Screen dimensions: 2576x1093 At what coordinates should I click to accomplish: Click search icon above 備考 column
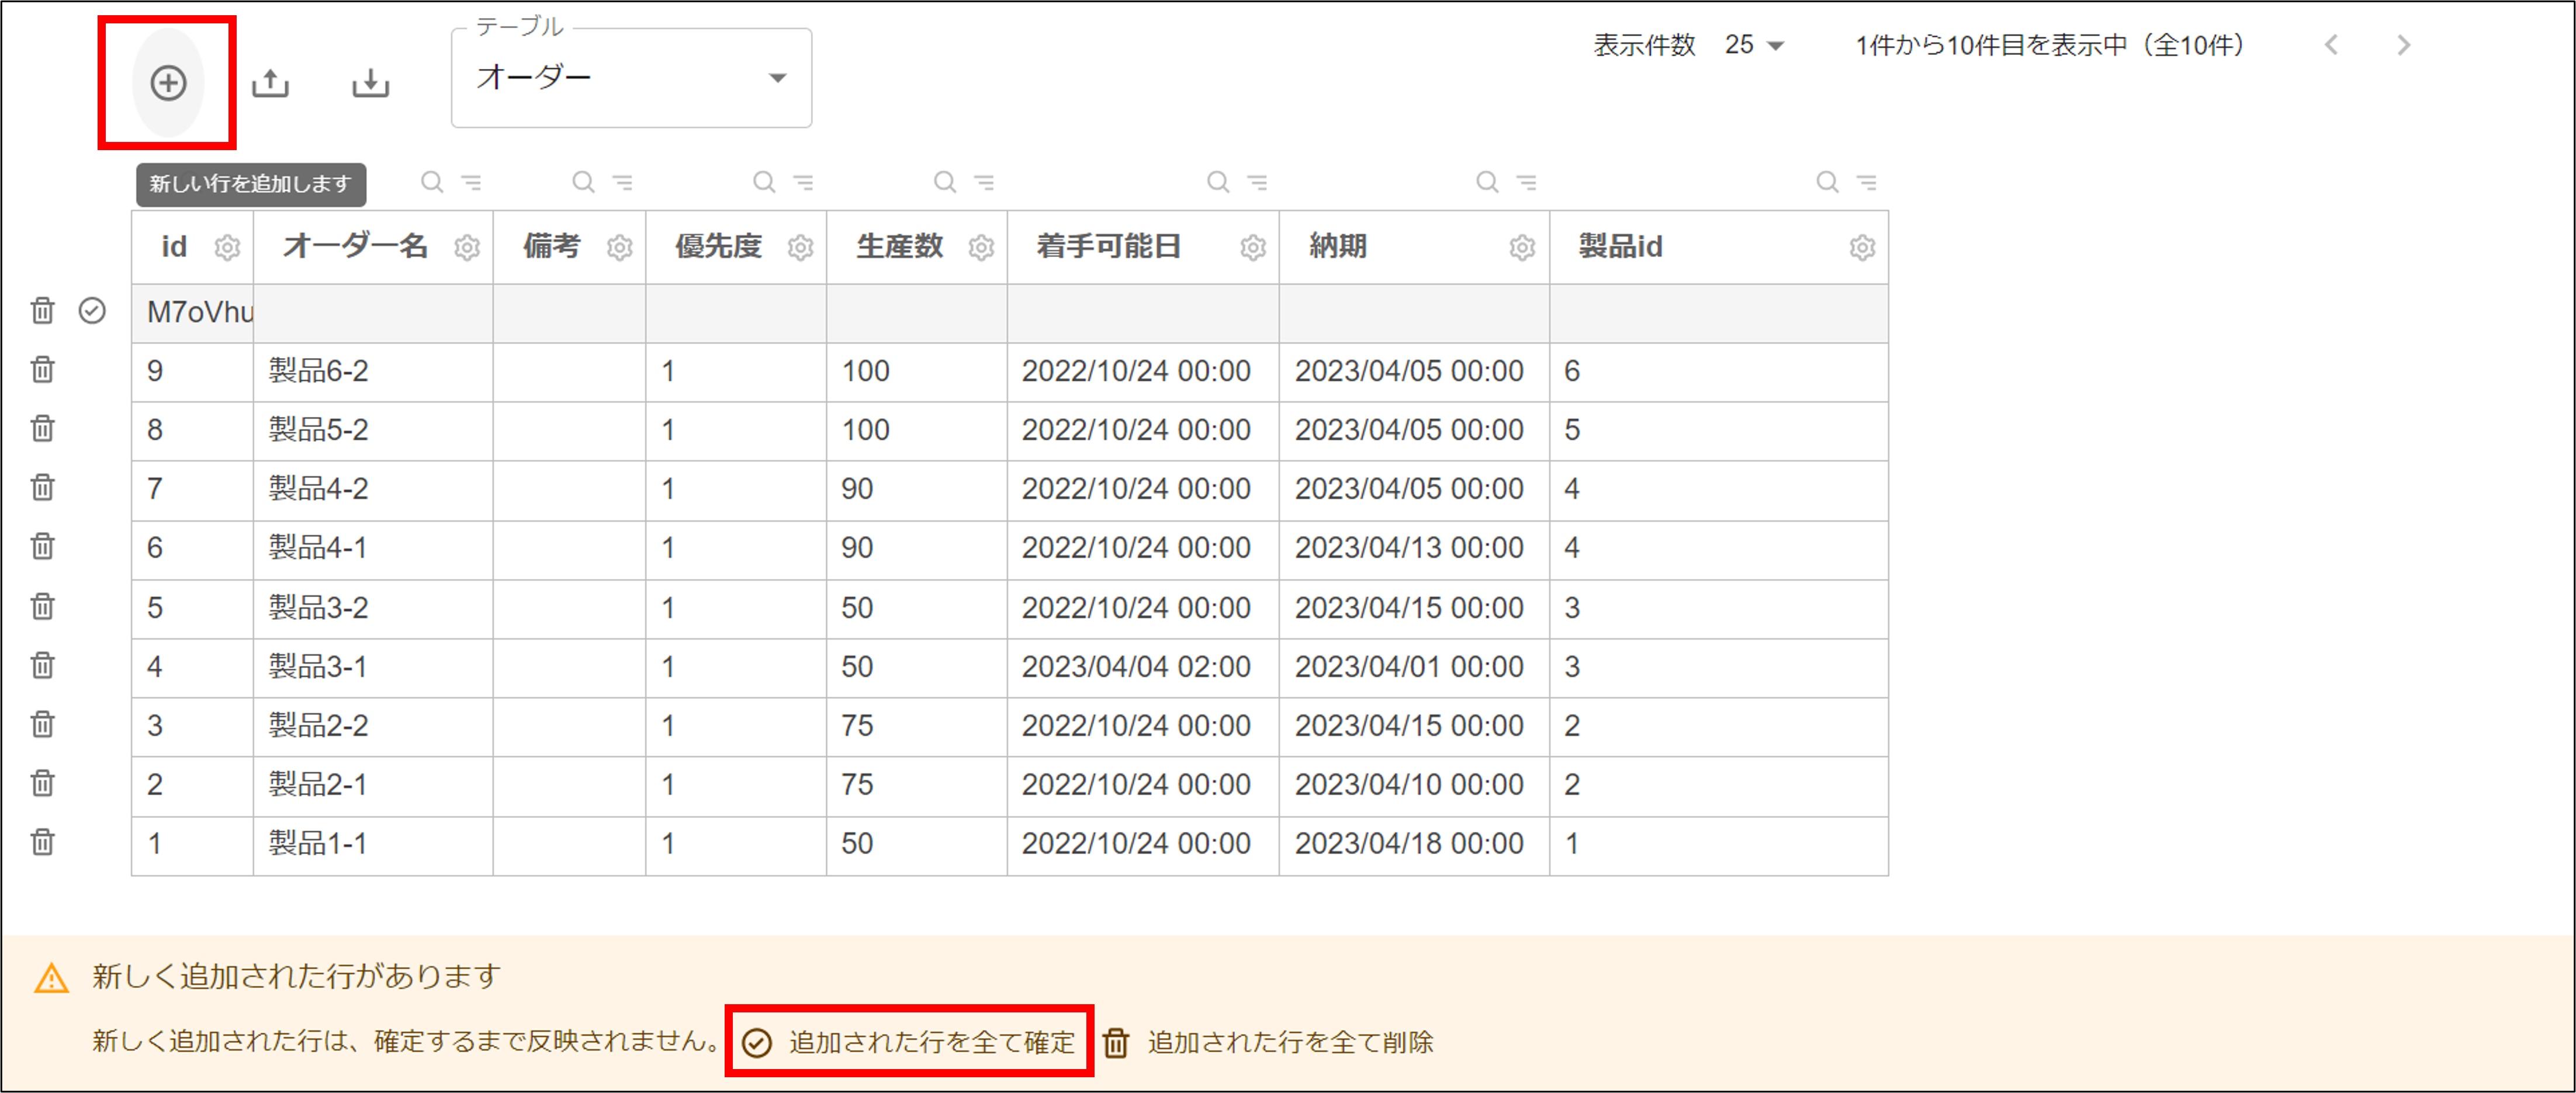[583, 182]
